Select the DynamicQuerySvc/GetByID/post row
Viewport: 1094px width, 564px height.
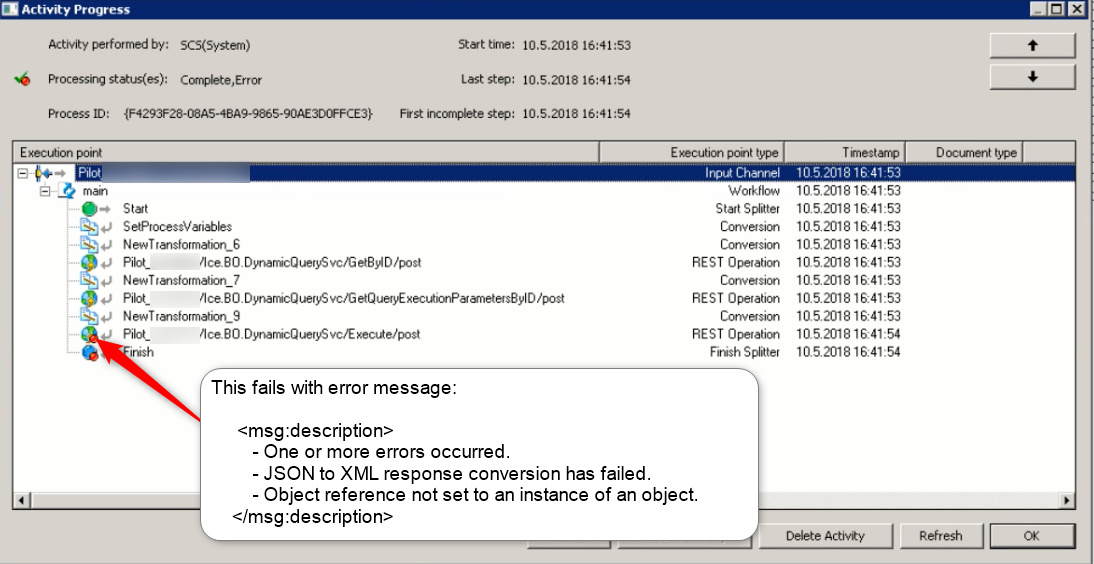(x=544, y=262)
